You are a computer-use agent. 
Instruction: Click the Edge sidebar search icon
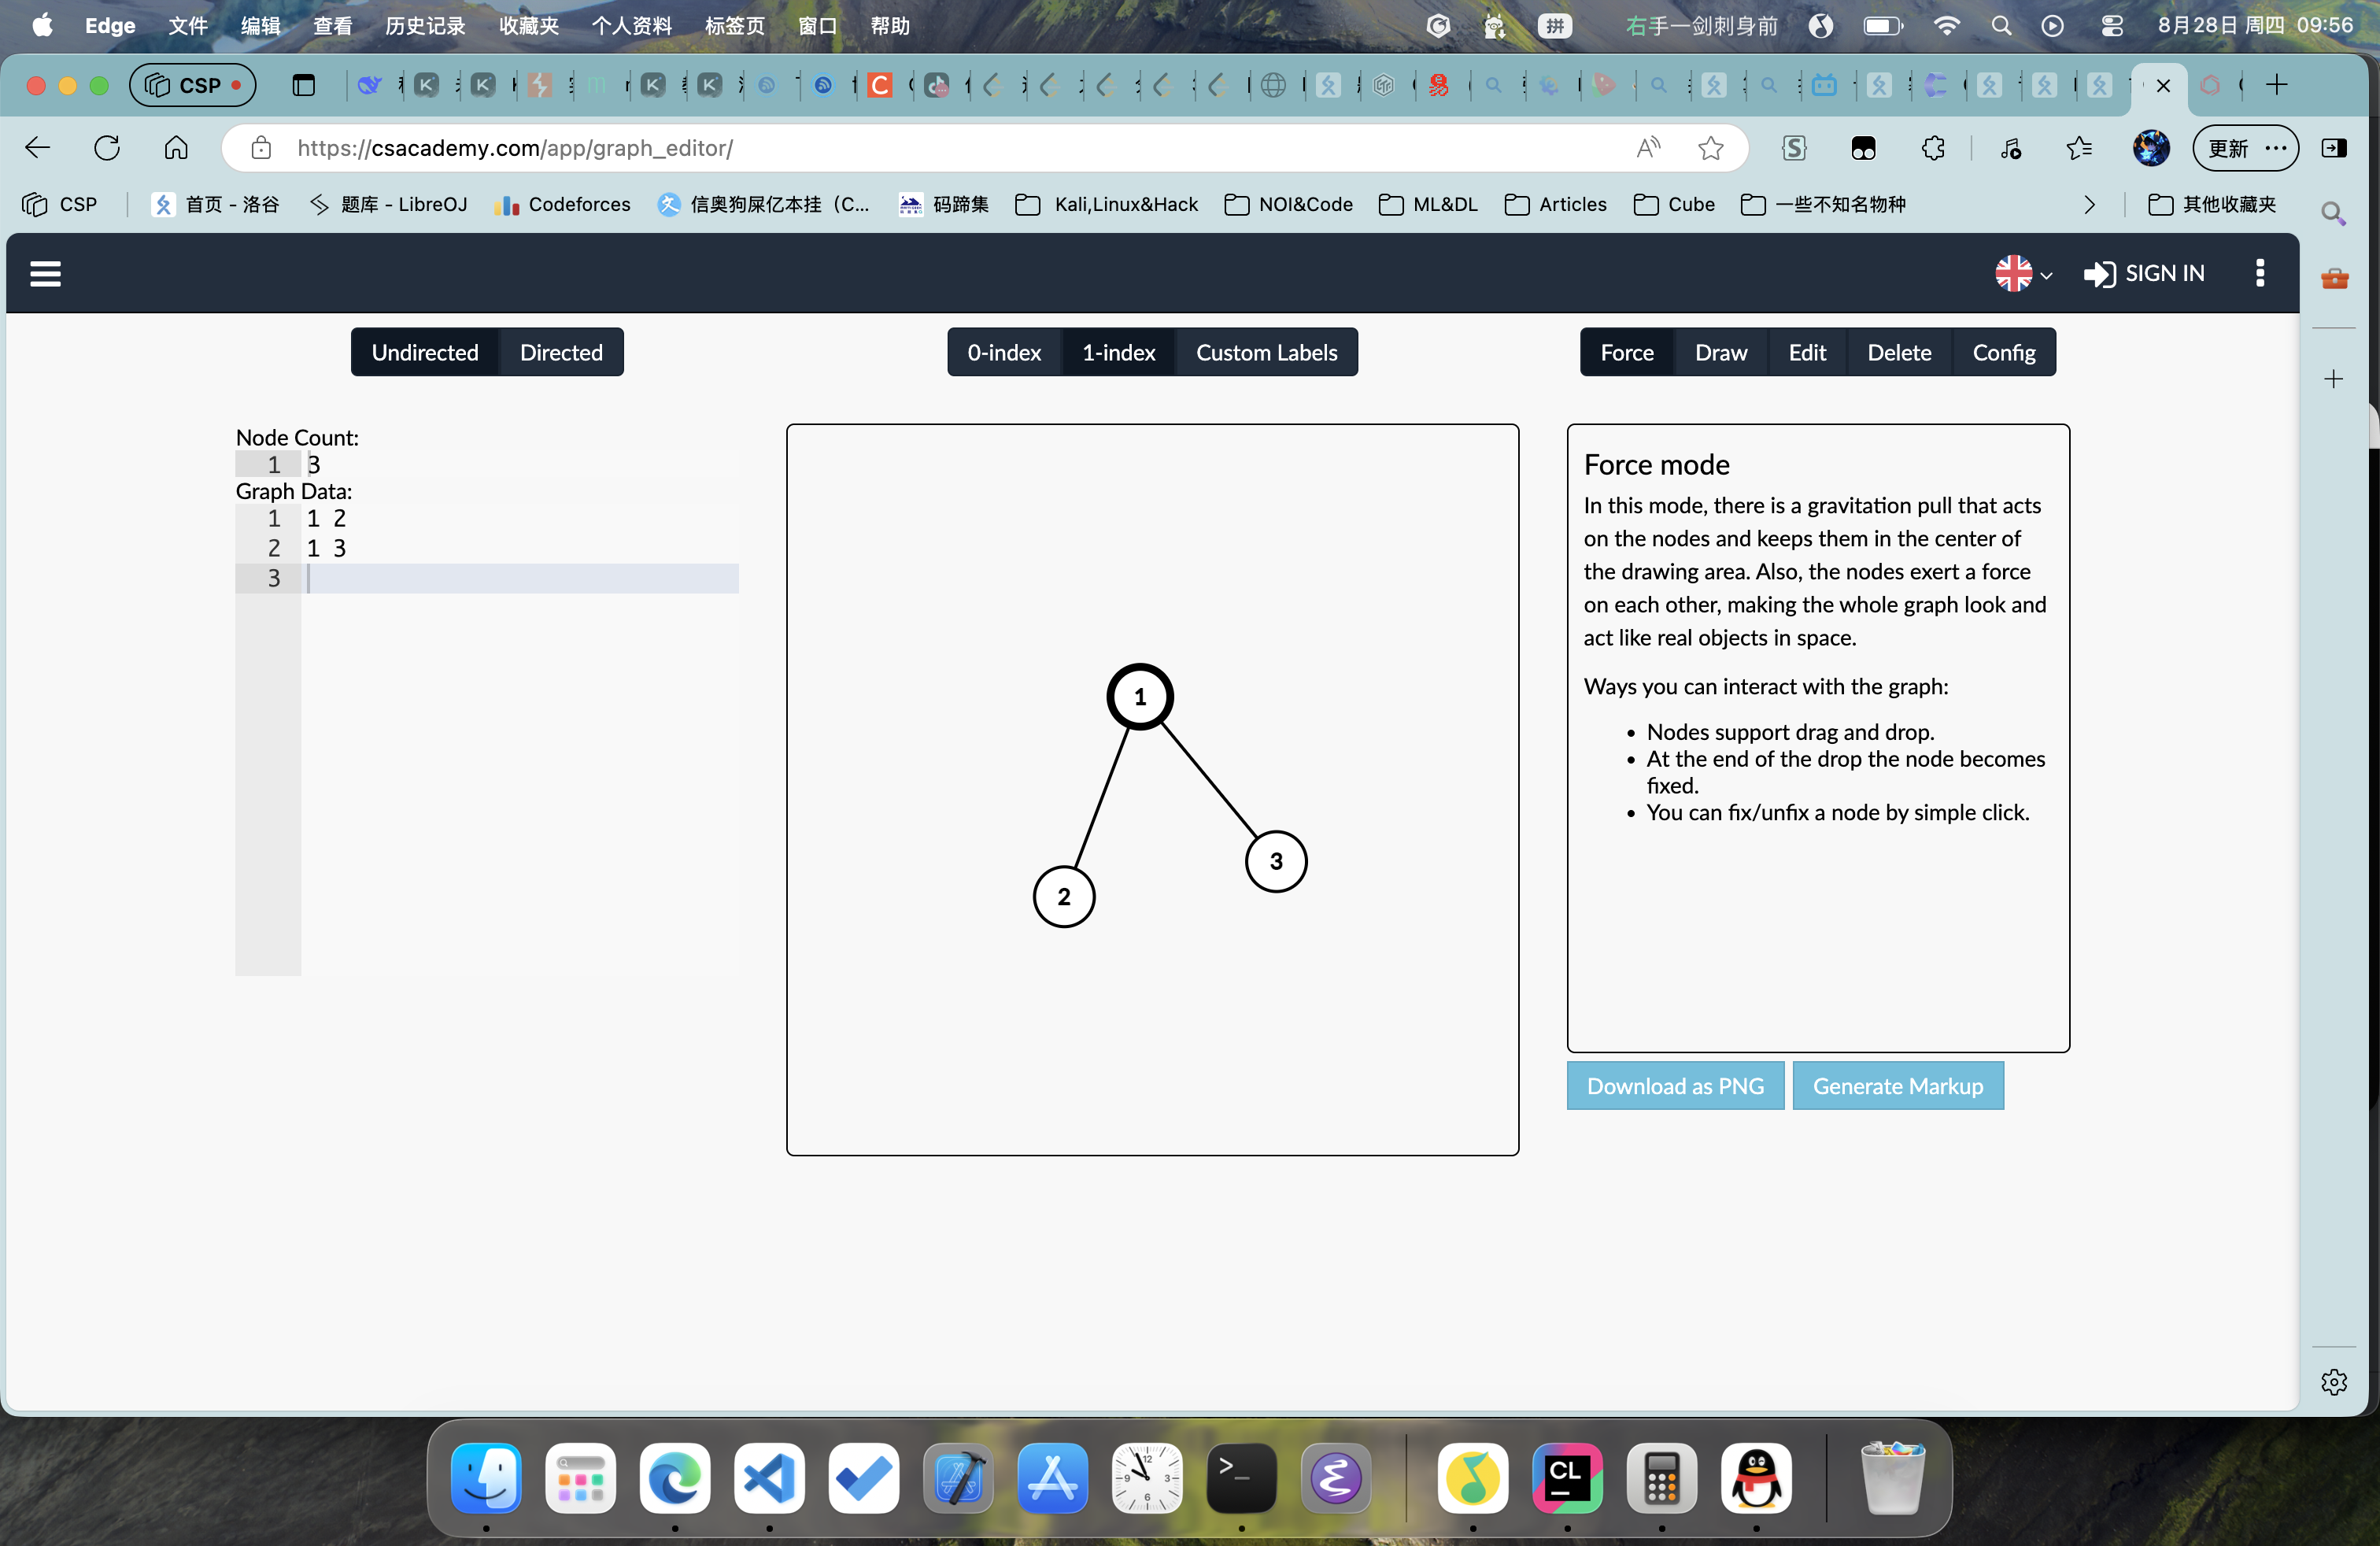(2333, 213)
